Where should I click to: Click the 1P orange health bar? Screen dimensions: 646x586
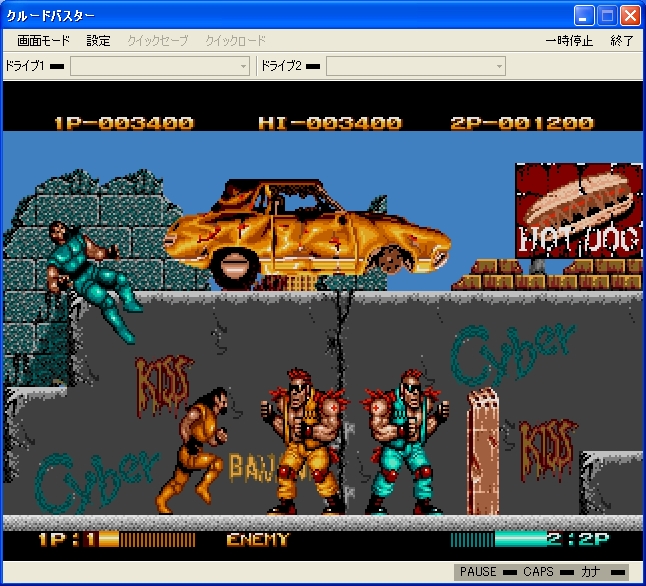(147, 539)
